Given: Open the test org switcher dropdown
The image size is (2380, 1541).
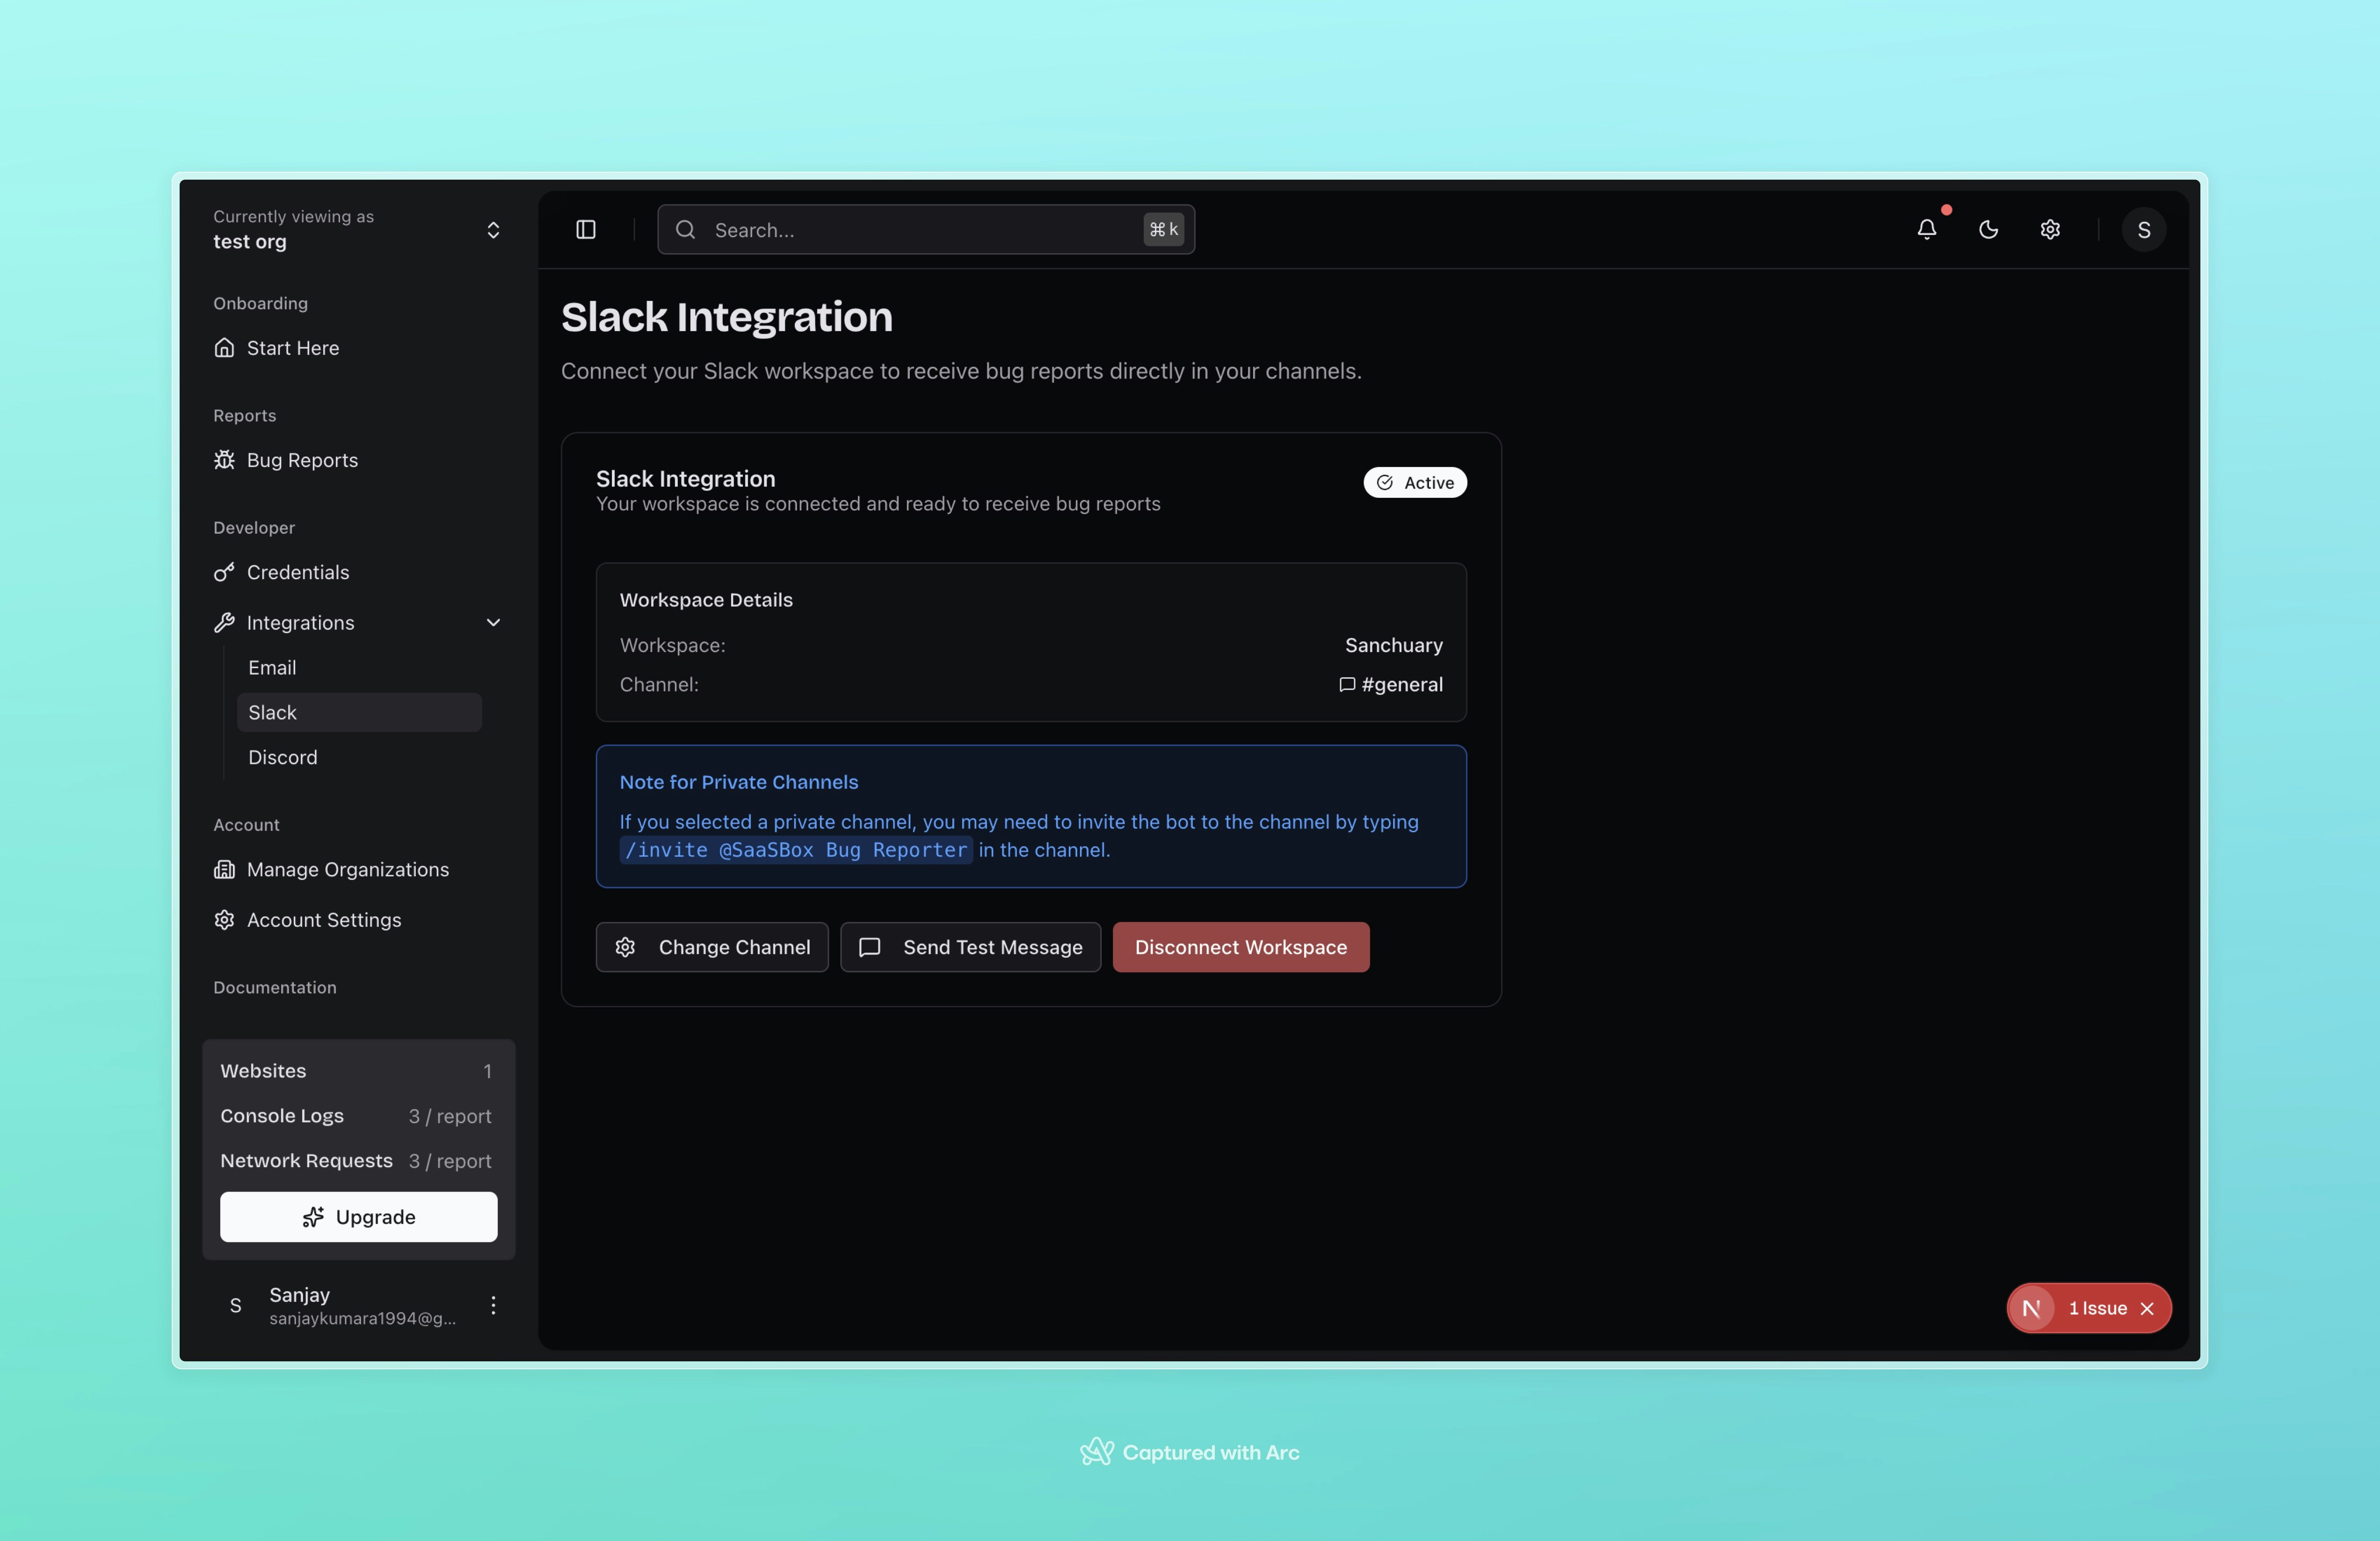Looking at the screenshot, I should pyautogui.click(x=493, y=230).
